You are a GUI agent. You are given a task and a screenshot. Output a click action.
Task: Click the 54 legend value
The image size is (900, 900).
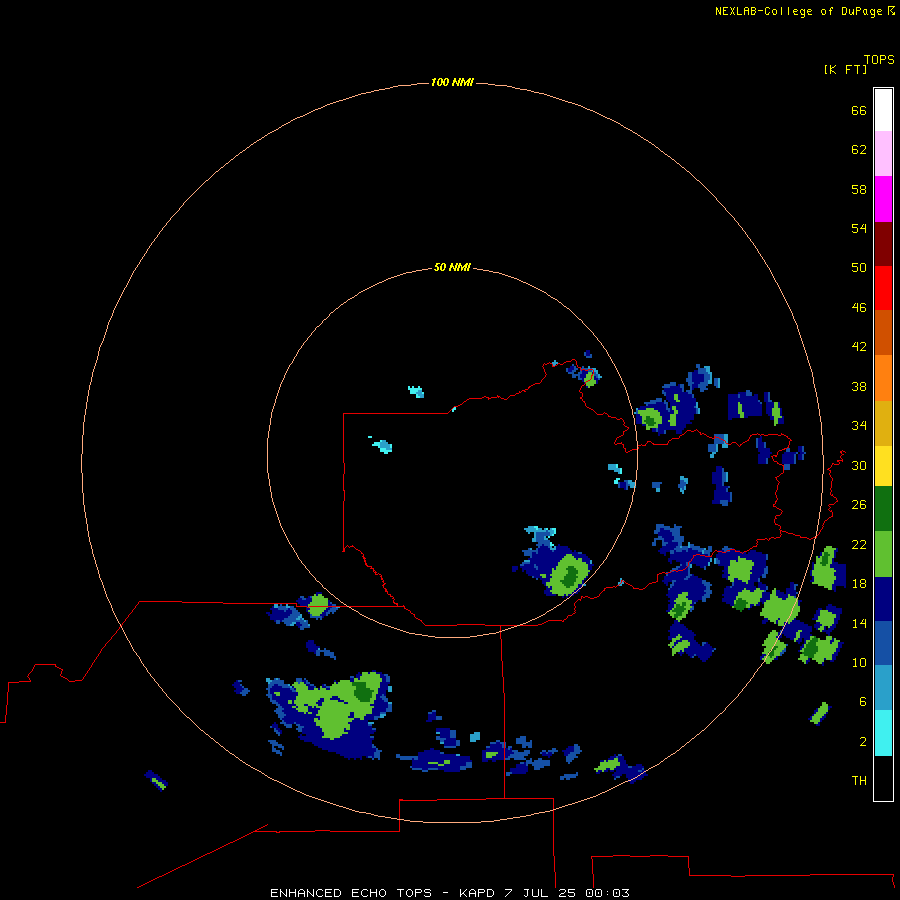coord(859,228)
